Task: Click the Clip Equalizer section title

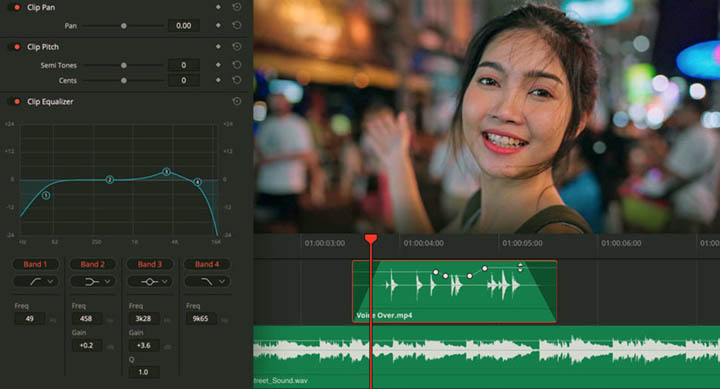Action: (x=50, y=101)
